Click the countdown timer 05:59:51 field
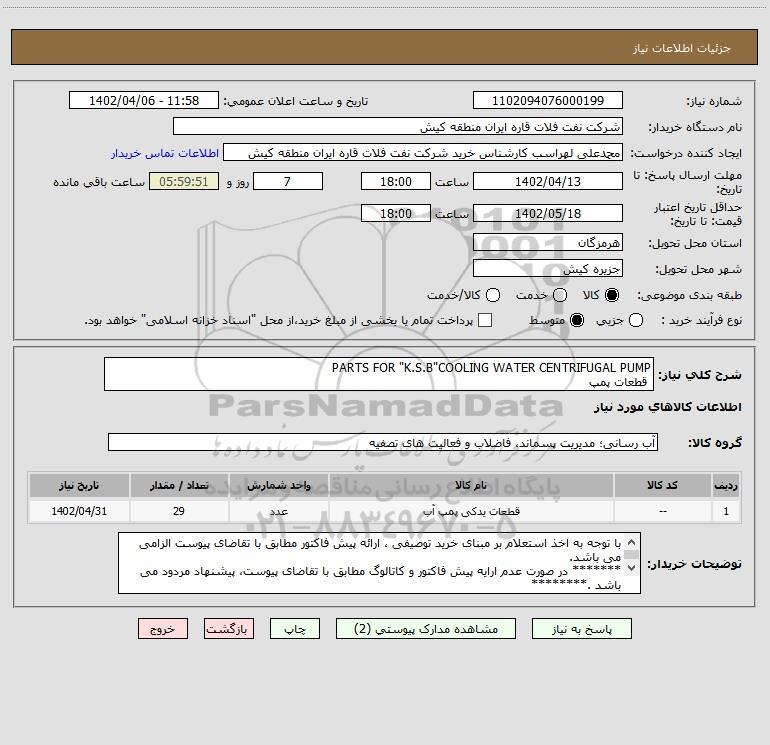The height and width of the screenshot is (745, 770). point(184,181)
